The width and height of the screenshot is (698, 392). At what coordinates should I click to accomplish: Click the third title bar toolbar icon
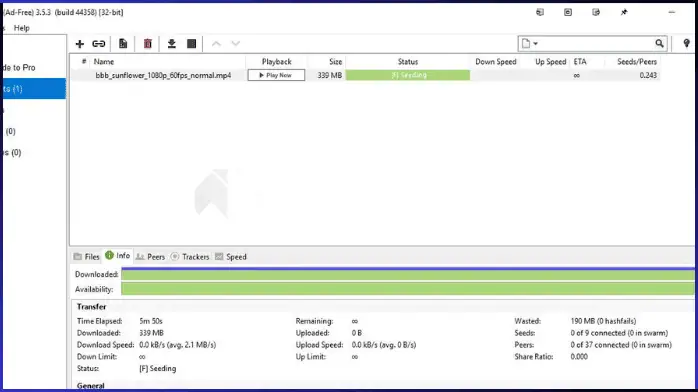coord(596,12)
